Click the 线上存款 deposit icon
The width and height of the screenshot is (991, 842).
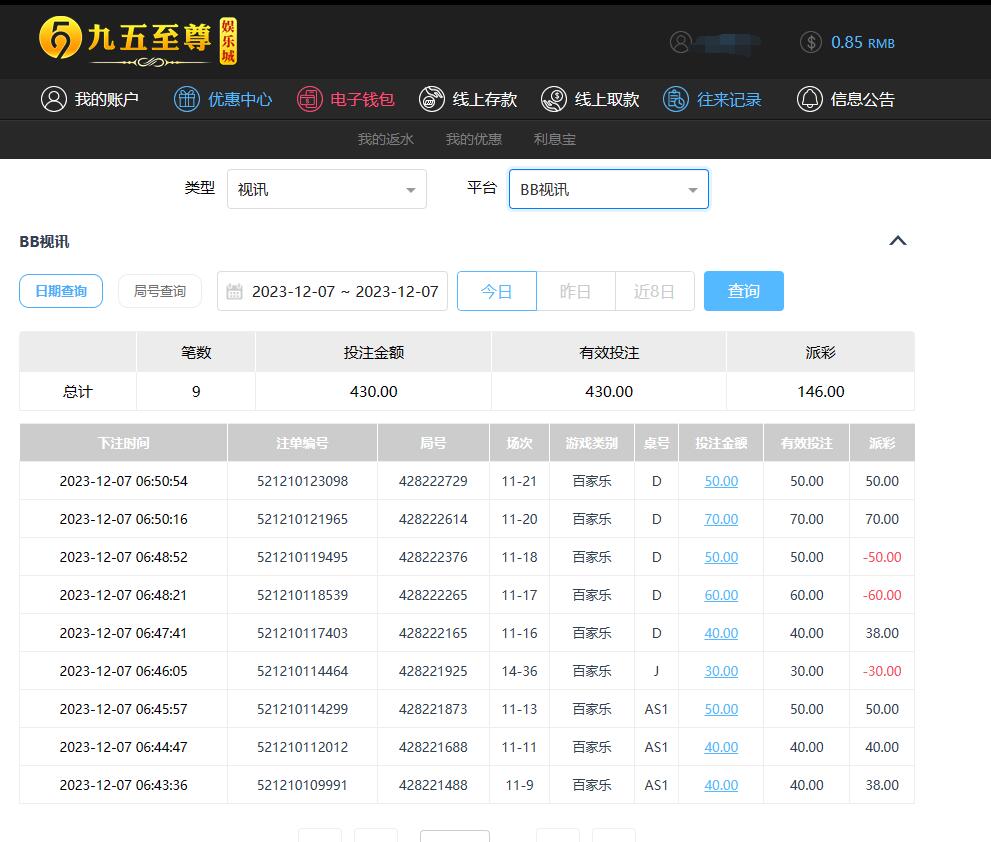(432, 99)
